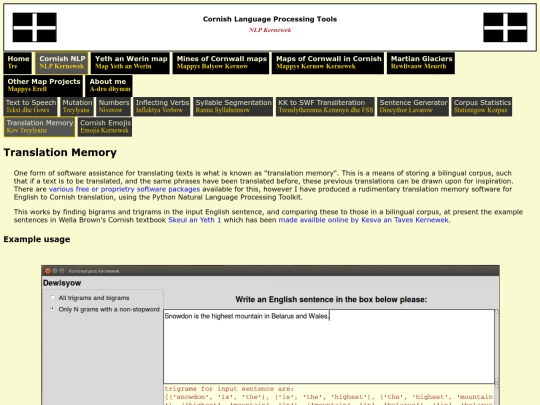Open Other Map Projects page
540x405 pixels.
[43, 85]
